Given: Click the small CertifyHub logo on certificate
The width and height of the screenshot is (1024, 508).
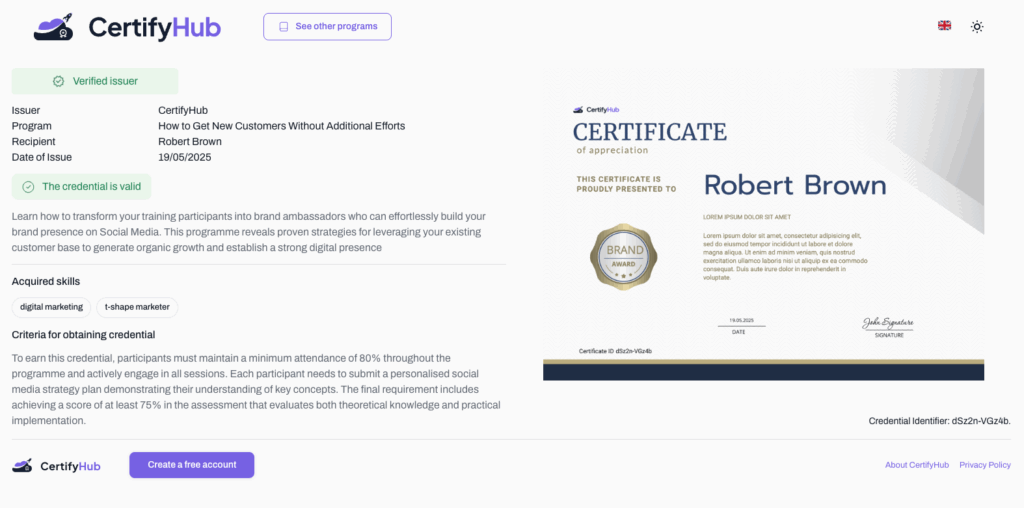Looking at the screenshot, I should [x=596, y=110].
